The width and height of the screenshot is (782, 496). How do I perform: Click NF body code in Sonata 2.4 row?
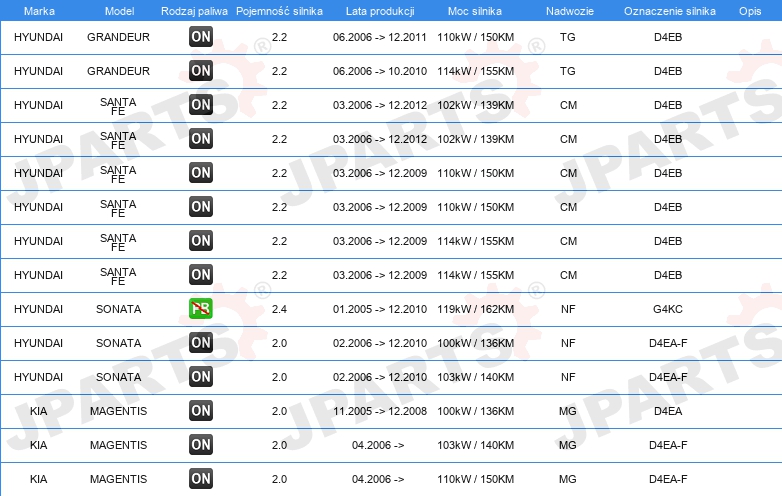(x=568, y=309)
